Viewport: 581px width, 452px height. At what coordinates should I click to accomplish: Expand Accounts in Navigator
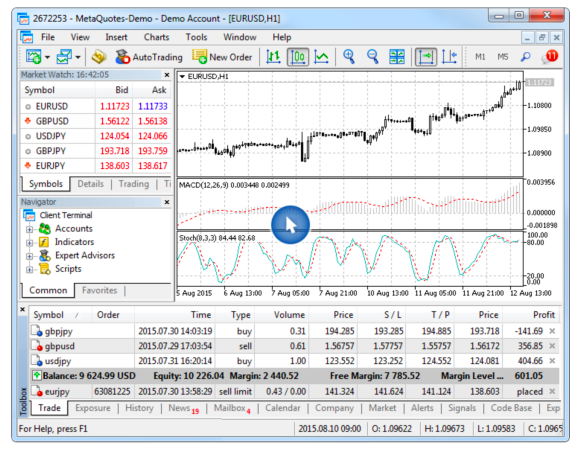coord(29,229)
